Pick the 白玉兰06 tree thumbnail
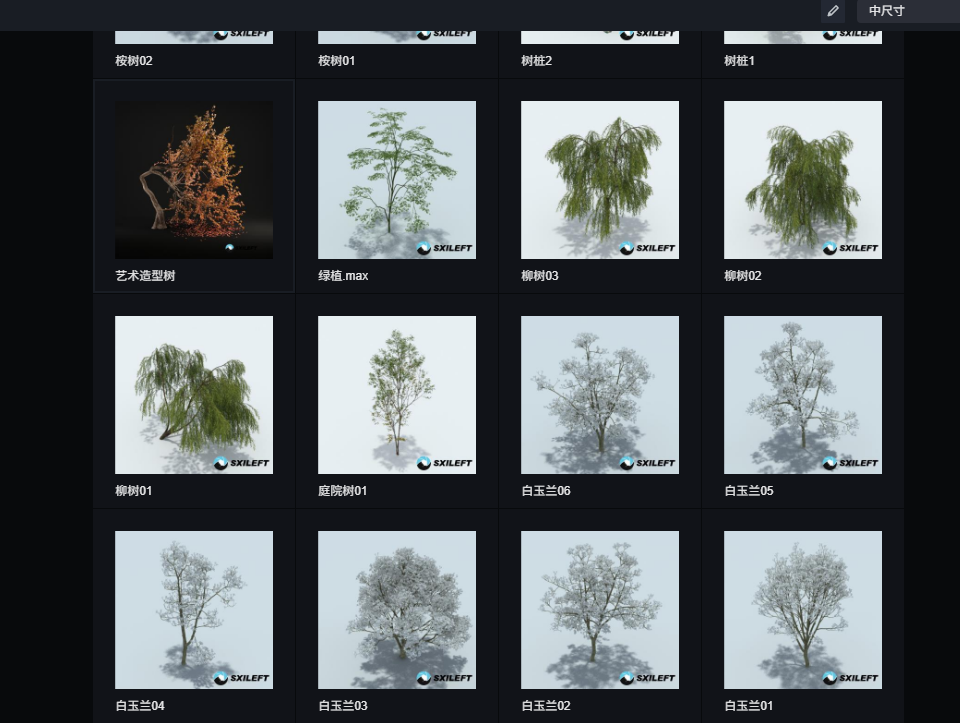The height and width of the screenshot is (723, 960). 600,395
